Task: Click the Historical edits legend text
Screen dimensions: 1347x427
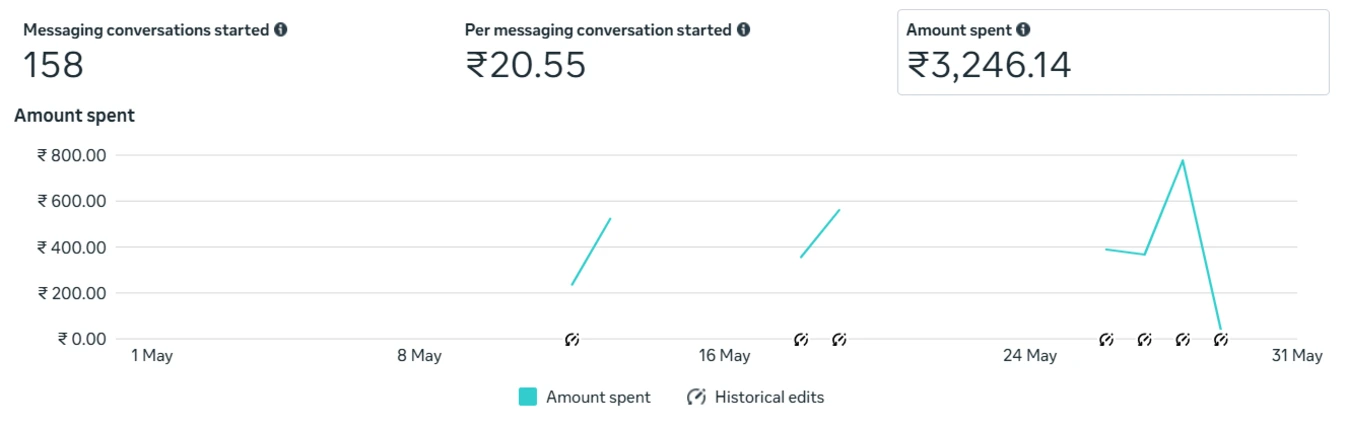Action: pos(769,397)
